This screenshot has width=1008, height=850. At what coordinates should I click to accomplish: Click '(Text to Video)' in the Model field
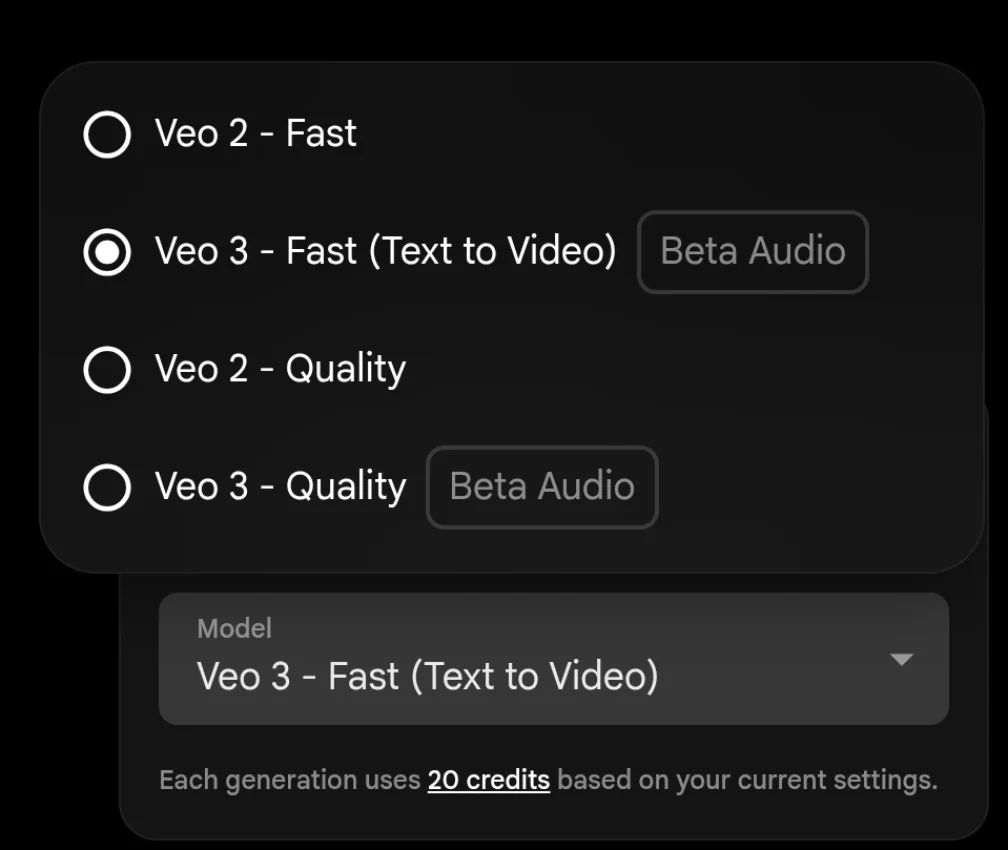535,677
